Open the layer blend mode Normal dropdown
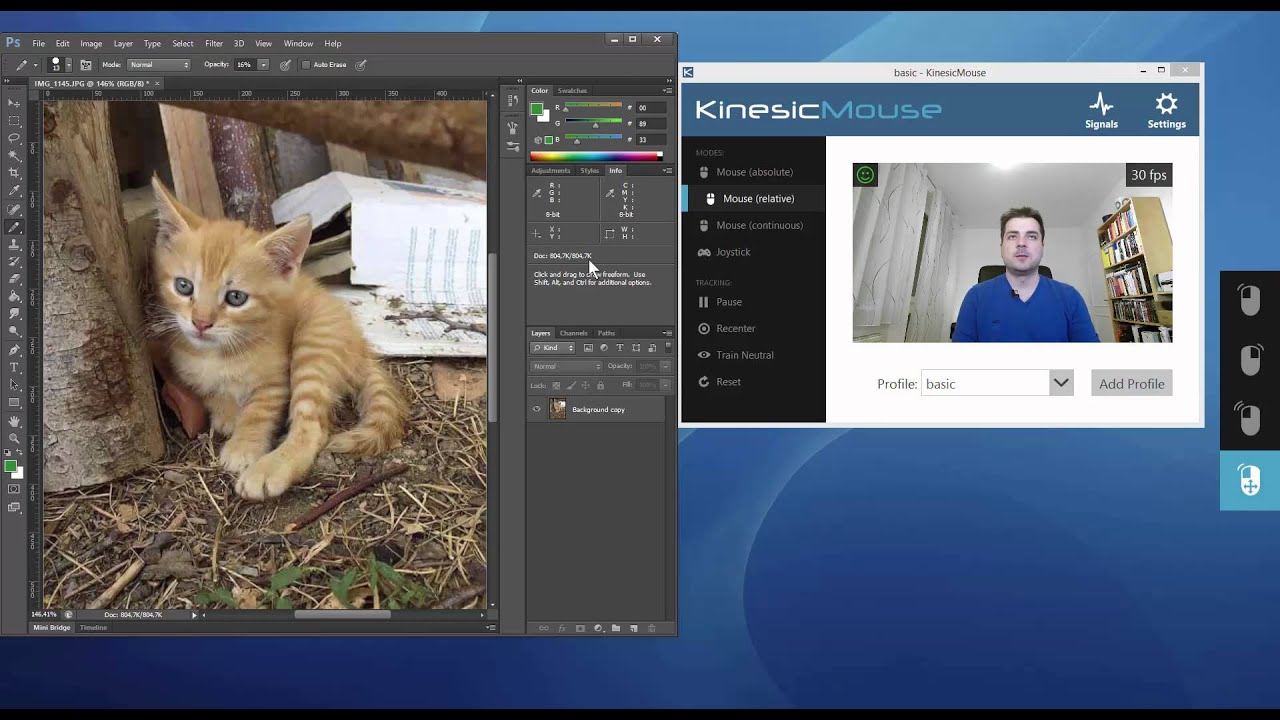Viewport: 1280px width, 720px height. (567, 366)
